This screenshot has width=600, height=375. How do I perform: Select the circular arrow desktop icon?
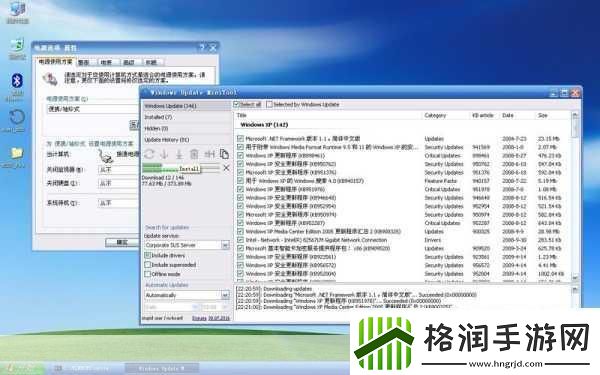click(x=17, y=117)
